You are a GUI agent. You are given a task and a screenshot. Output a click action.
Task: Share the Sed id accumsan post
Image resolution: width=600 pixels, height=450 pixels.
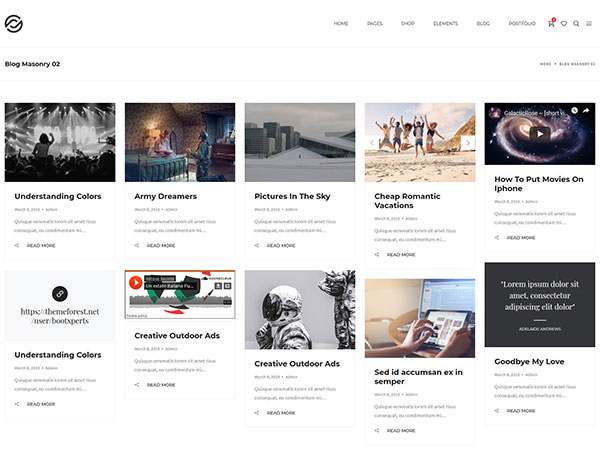point(377,430)
